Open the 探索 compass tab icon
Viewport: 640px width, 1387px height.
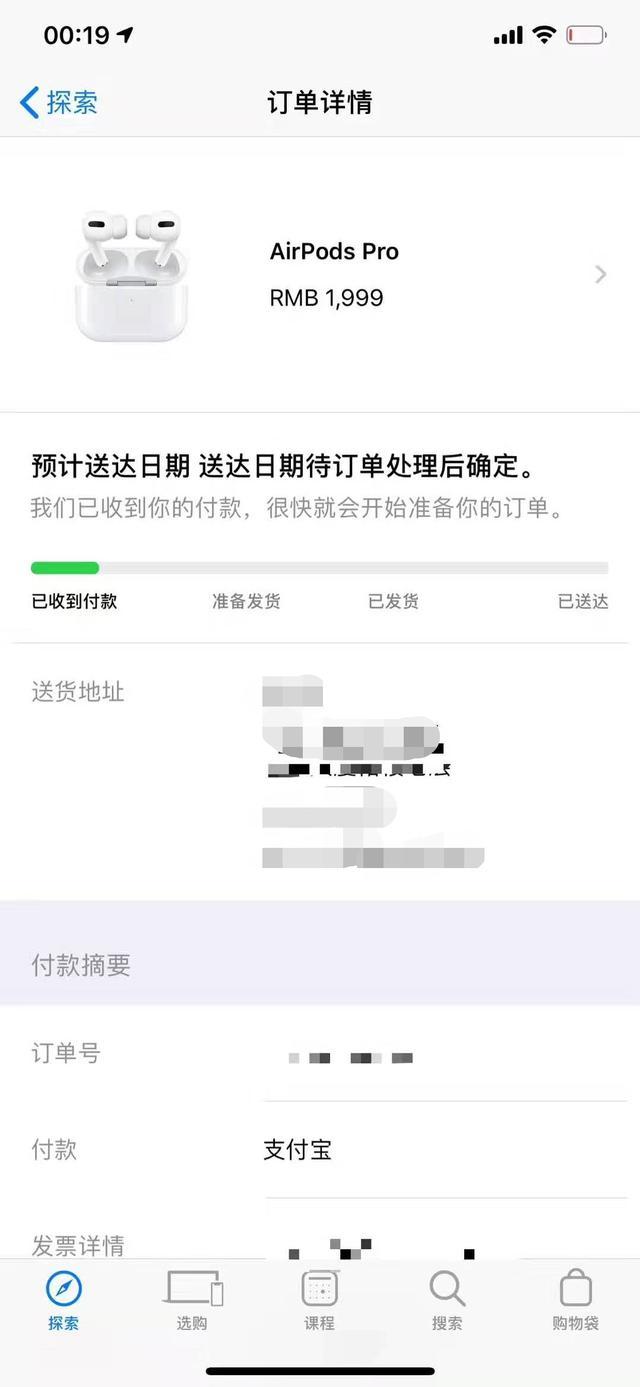point(64,1289)
